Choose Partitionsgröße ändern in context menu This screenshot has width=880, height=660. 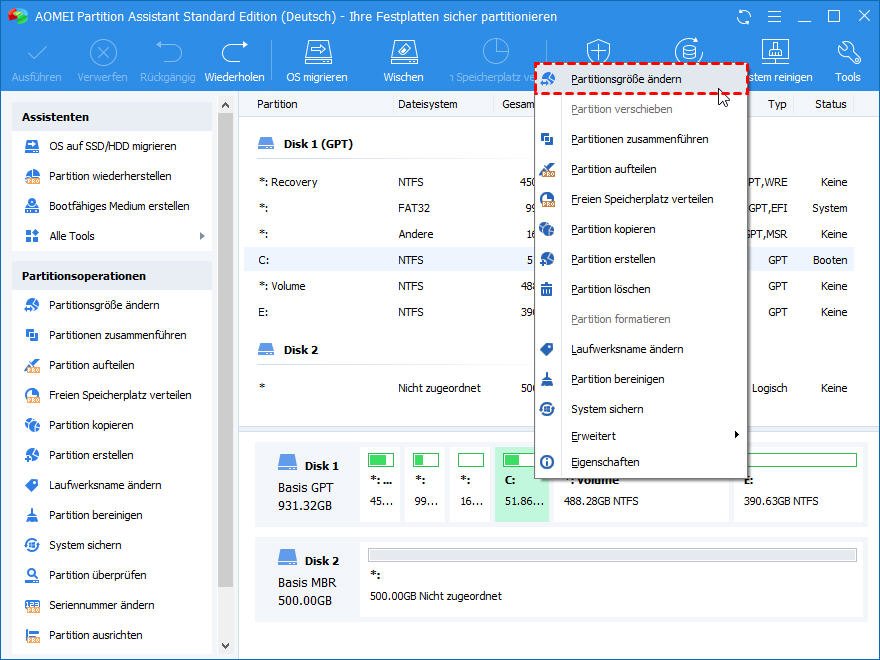(640, 79)
